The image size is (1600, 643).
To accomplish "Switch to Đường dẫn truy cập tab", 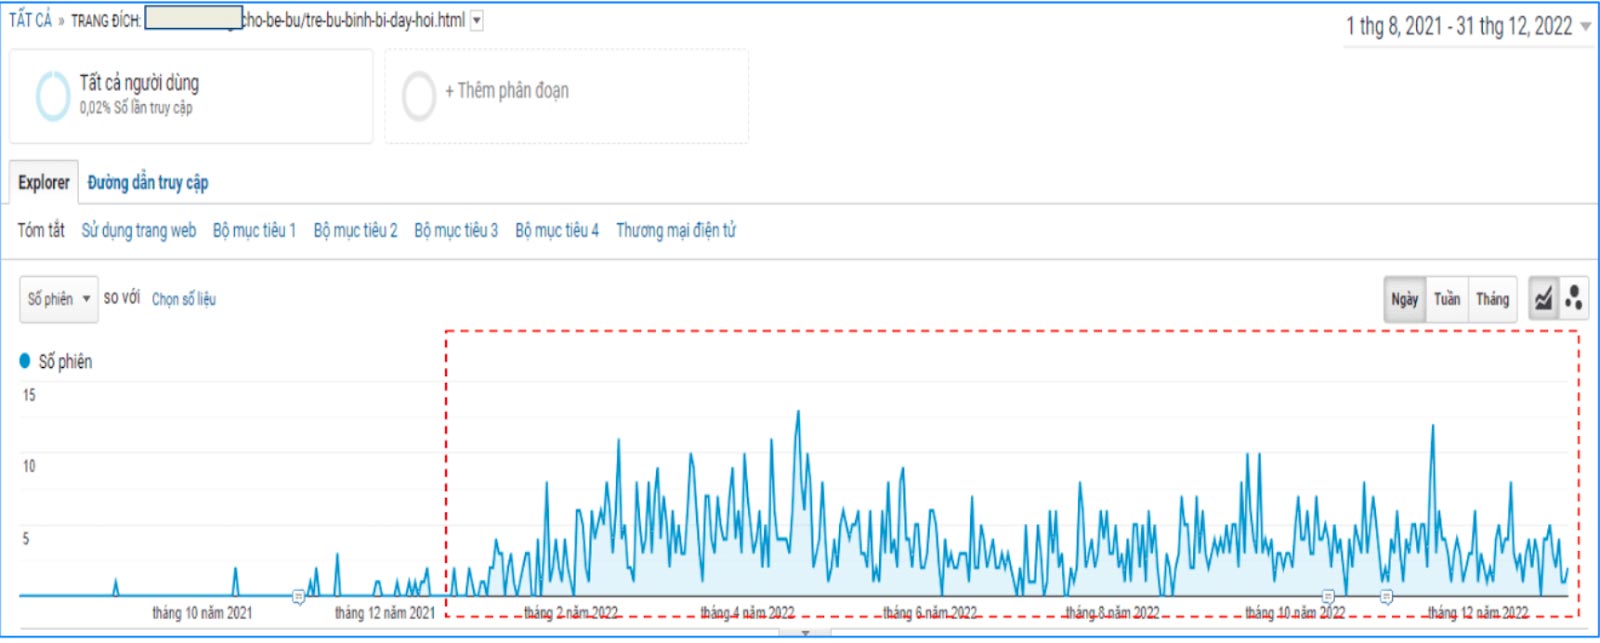I will [x=148, y=182].
